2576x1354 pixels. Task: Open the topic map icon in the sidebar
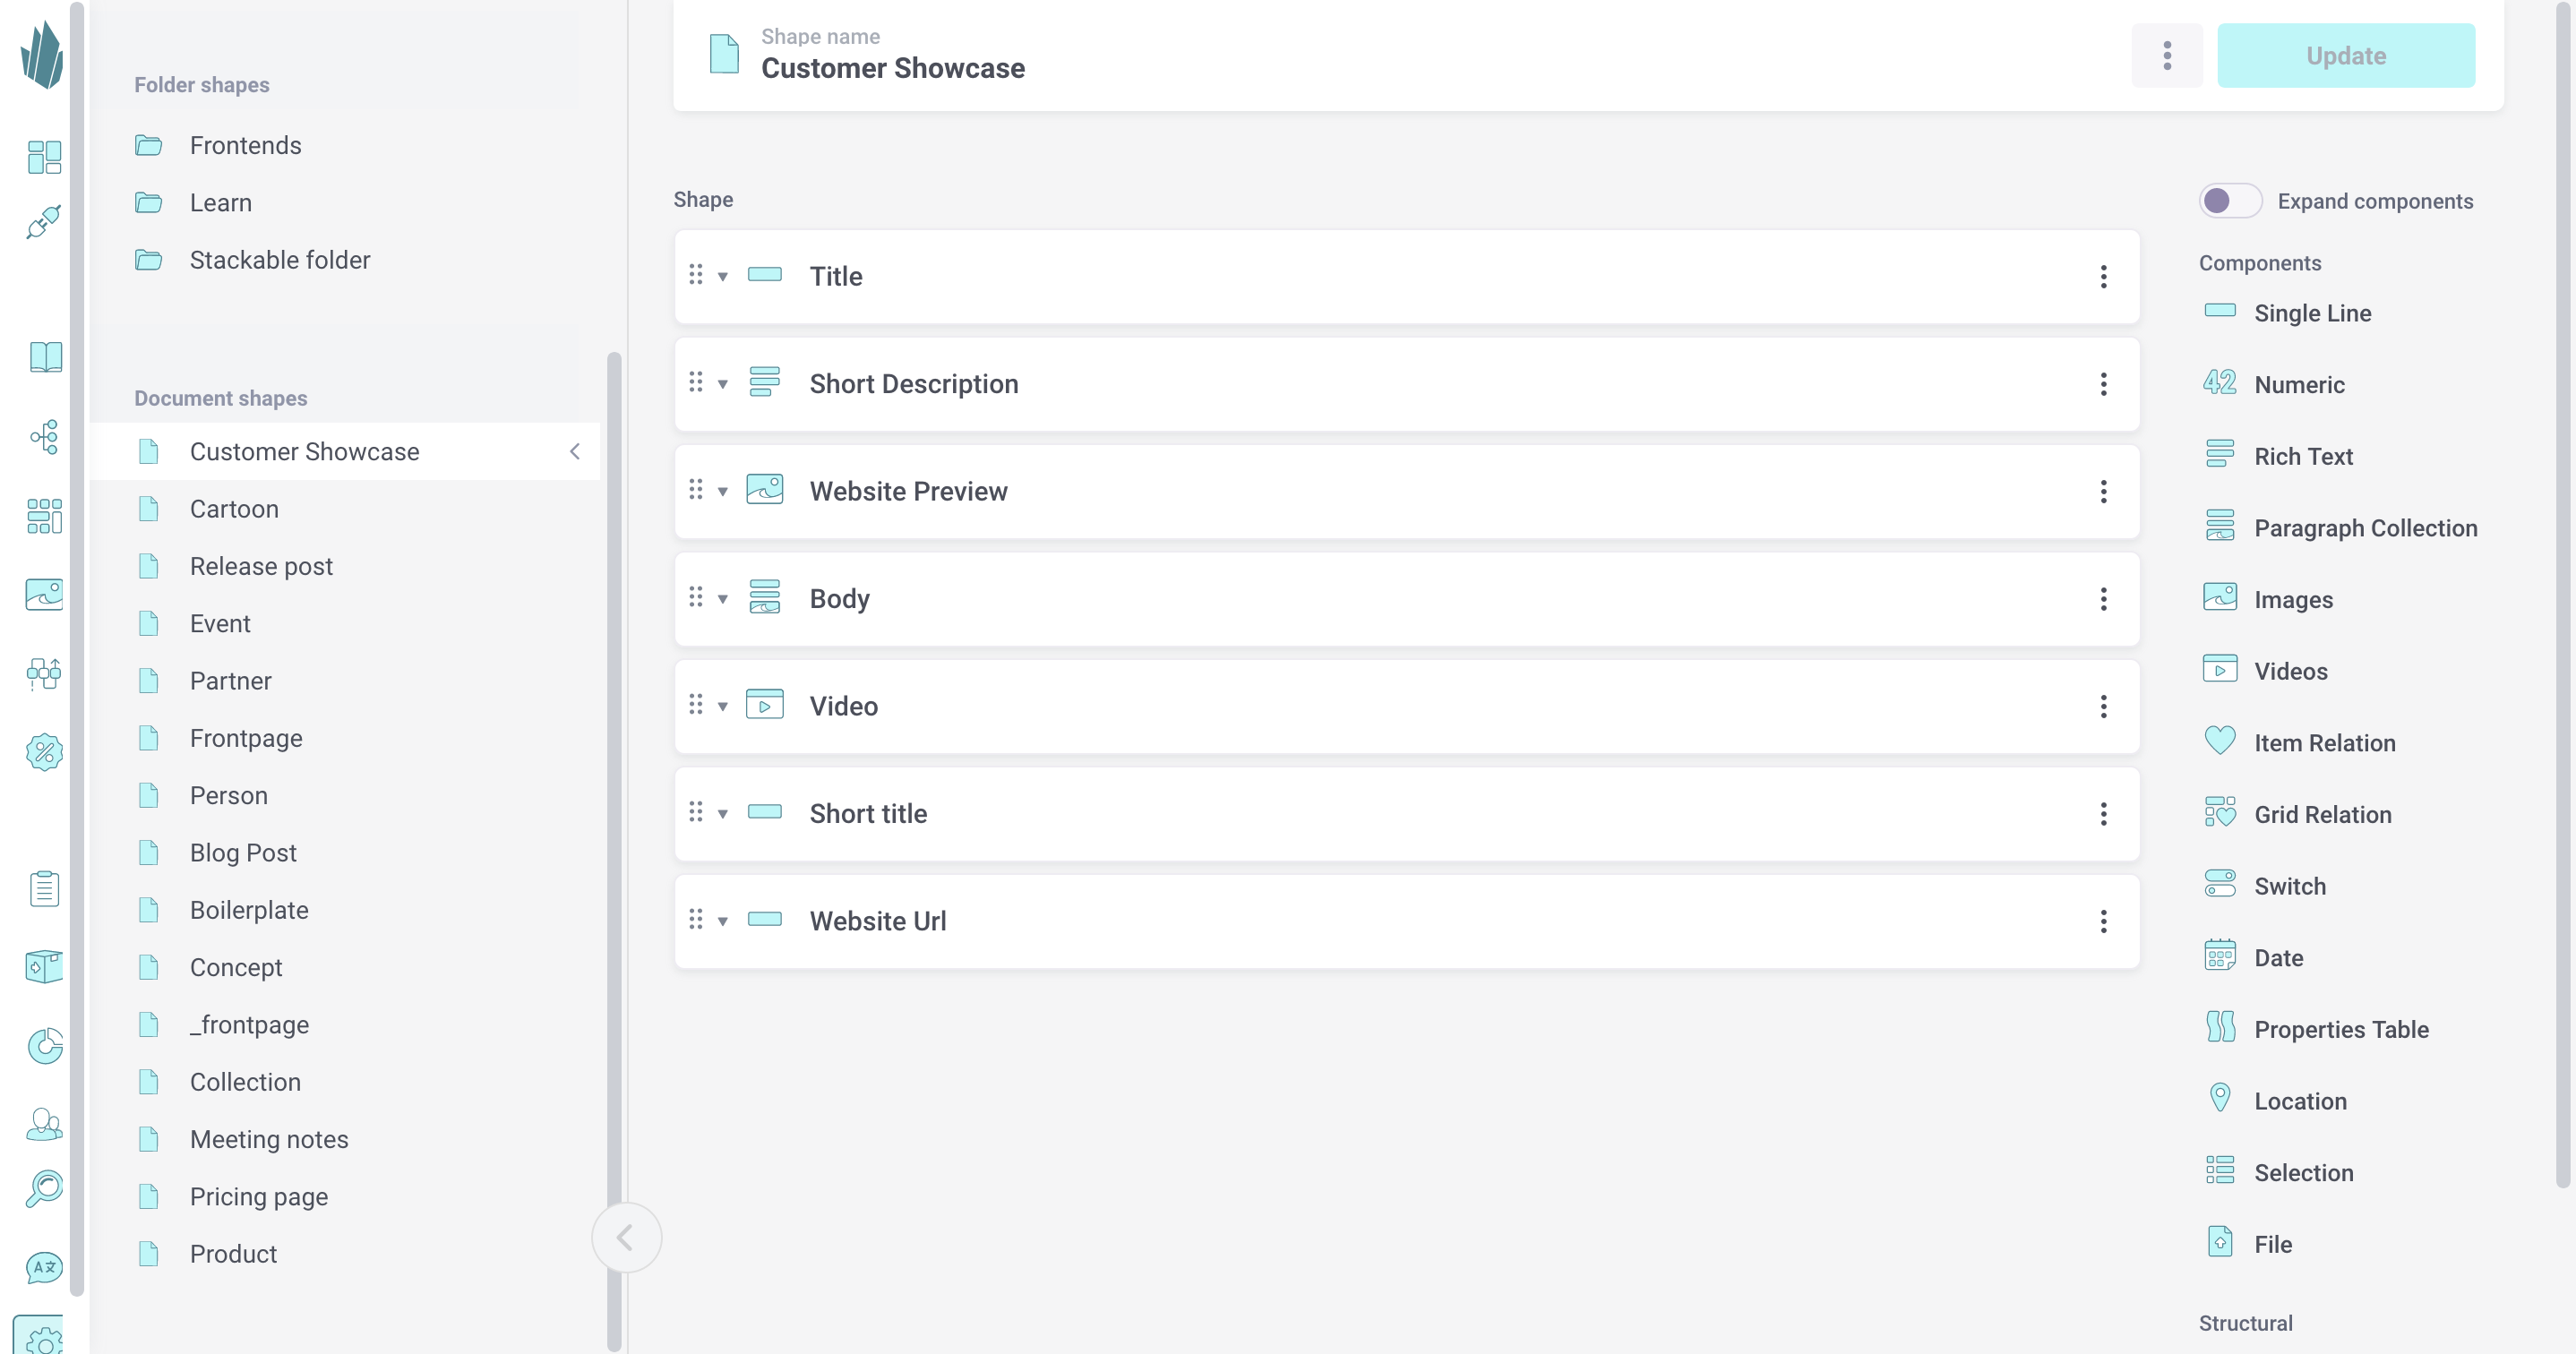[x=43, y=438]
